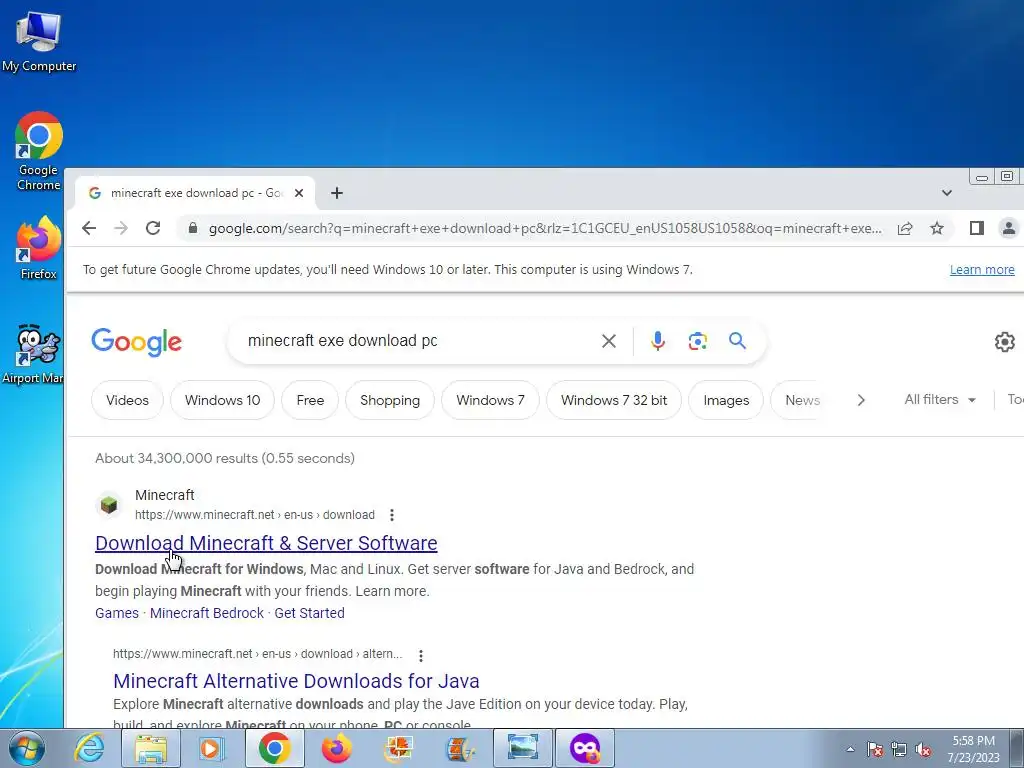Open options for minecraft.net download result
Viewport: 1024px width, 768px height.
[392, 515]
